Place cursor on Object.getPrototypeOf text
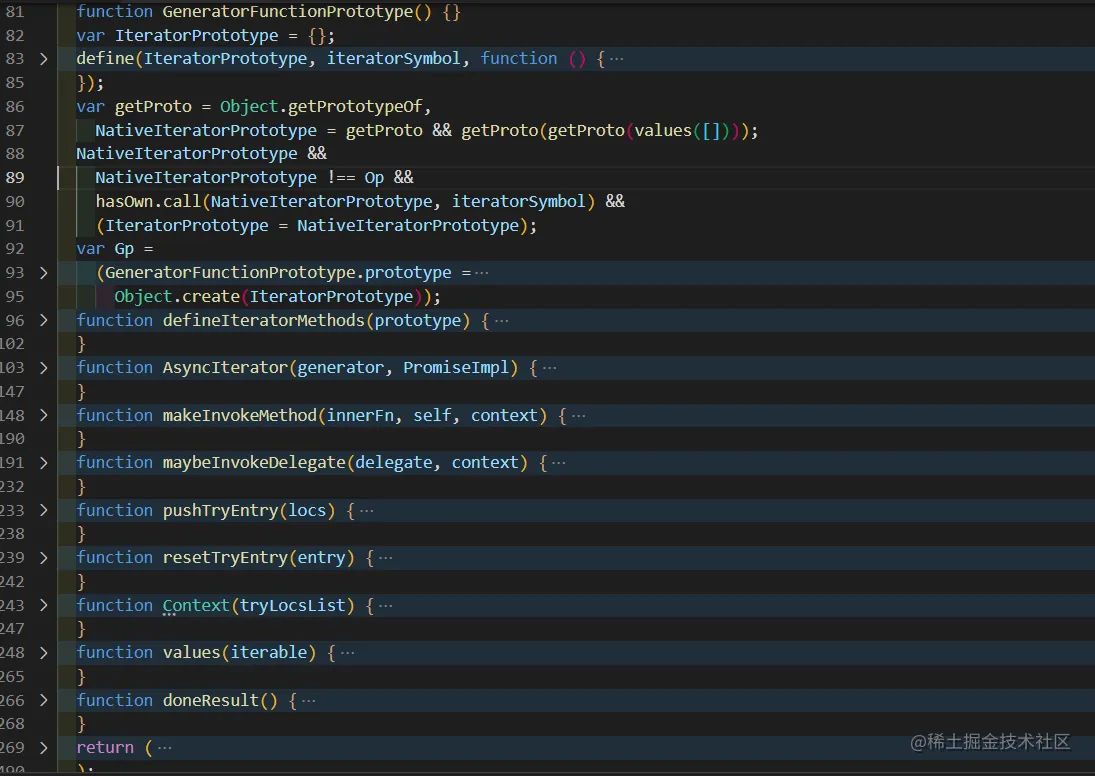The height and width of the screenshot is (776, 1095). point(324,106)
